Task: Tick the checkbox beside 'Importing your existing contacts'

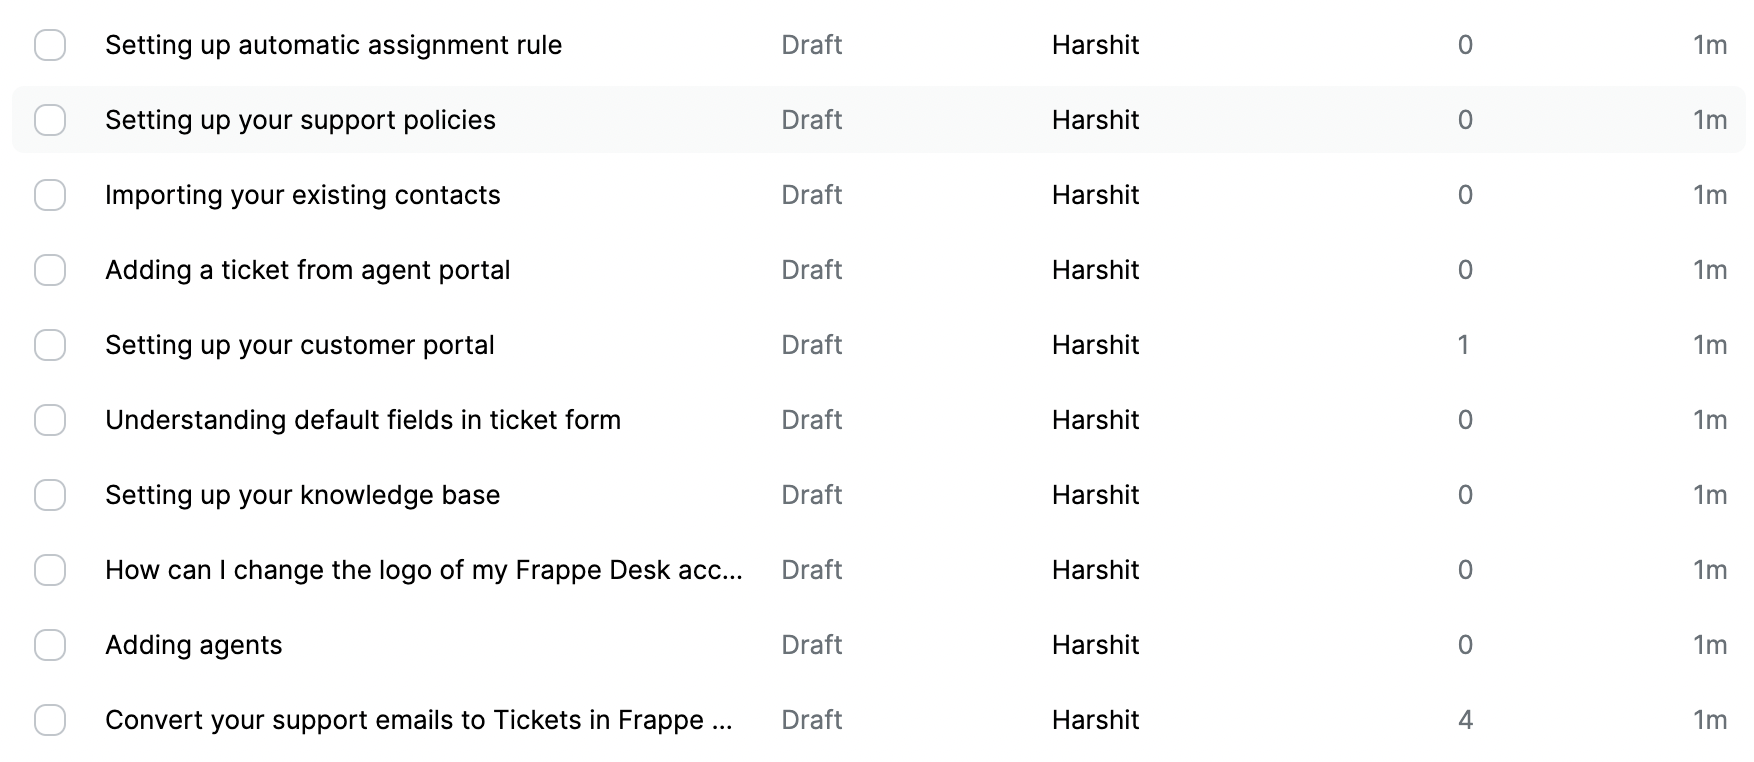Action: pos(50,194)
